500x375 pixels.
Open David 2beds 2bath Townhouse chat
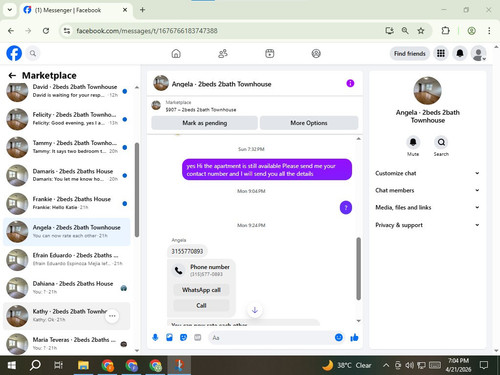click(x=67, y=91)
